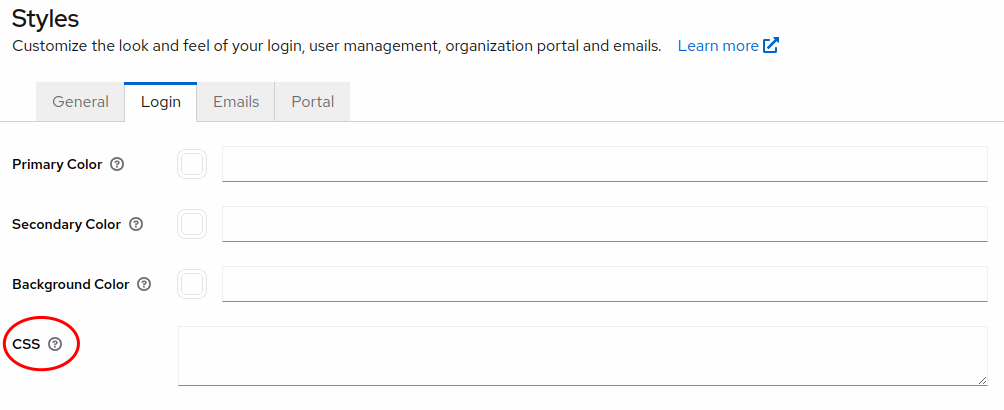
Task: Click inside the CSS text area
Action: (582, 355)
